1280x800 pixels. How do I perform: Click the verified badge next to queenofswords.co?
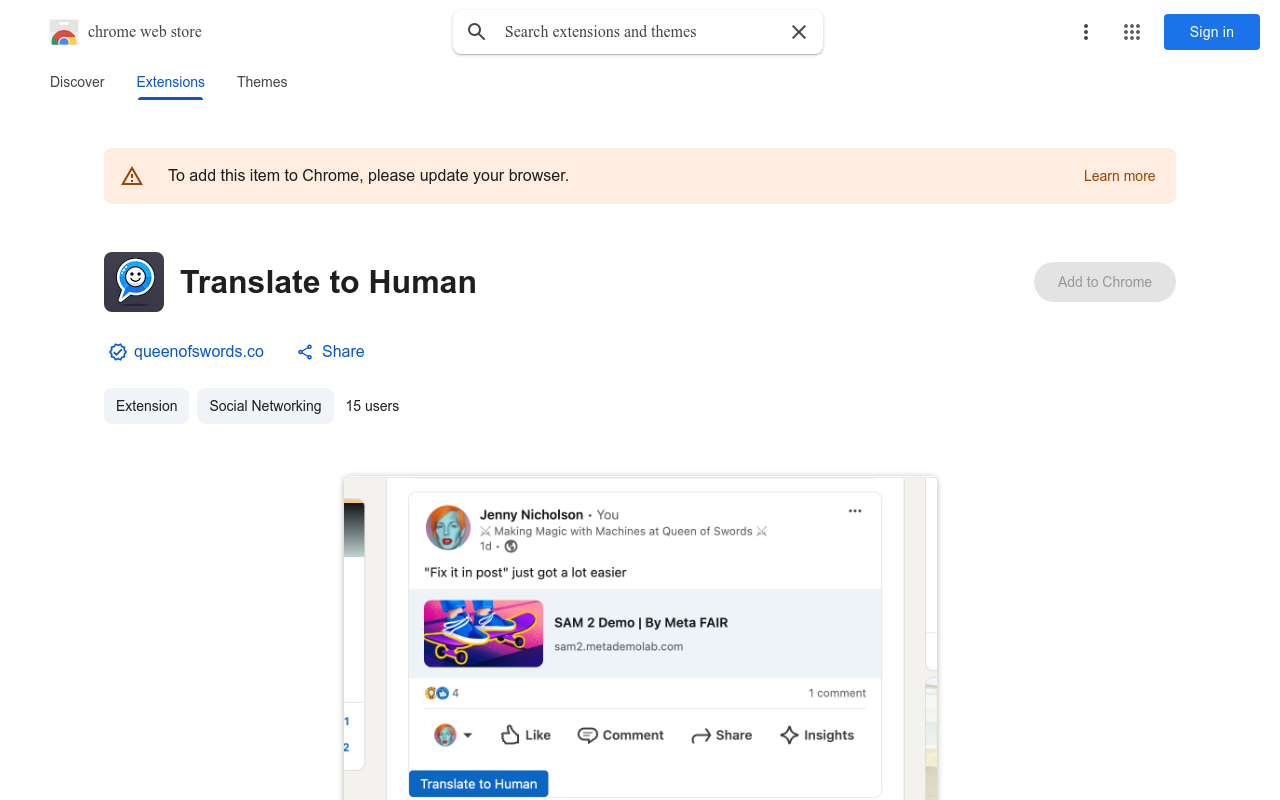[118, 352]
